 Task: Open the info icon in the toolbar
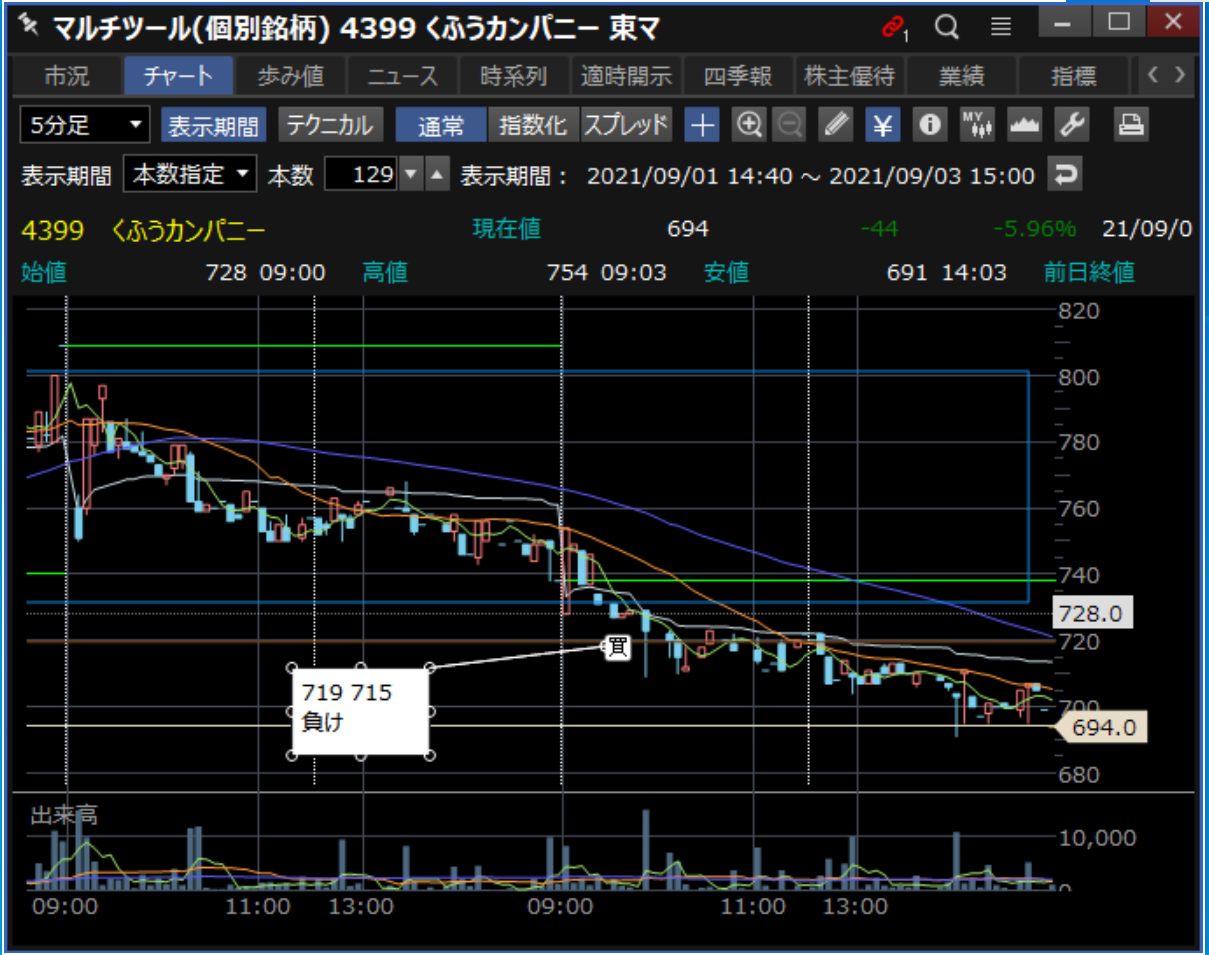(931, 125)
